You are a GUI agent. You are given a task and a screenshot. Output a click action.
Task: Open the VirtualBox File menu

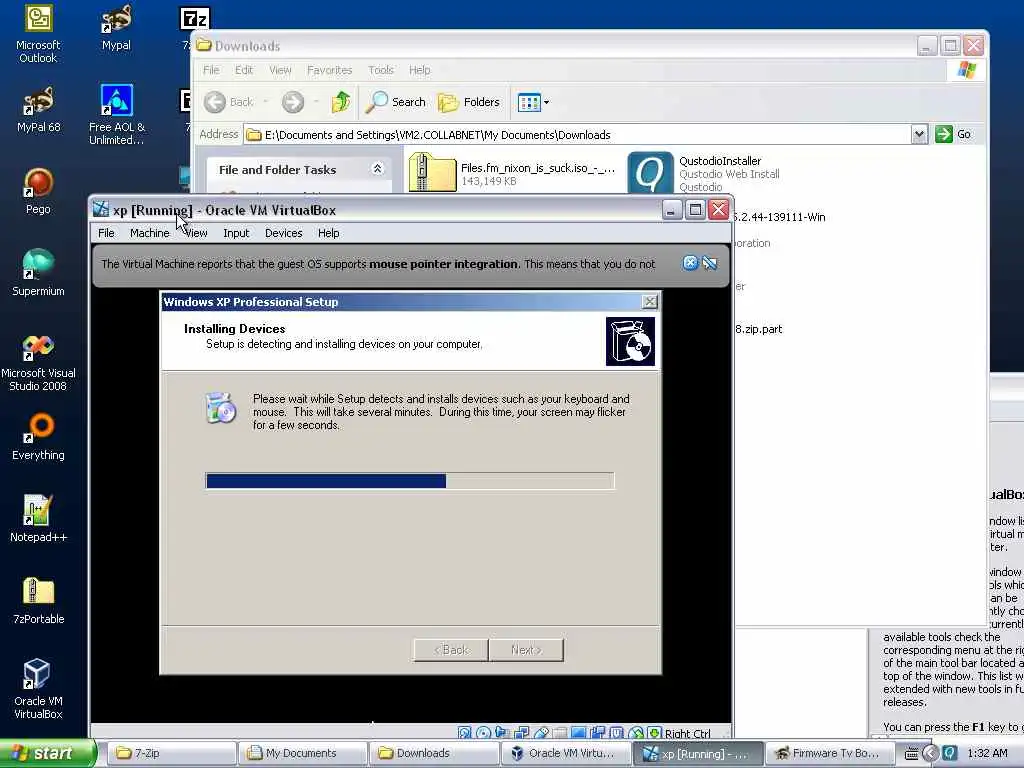(x=106, y=233)
